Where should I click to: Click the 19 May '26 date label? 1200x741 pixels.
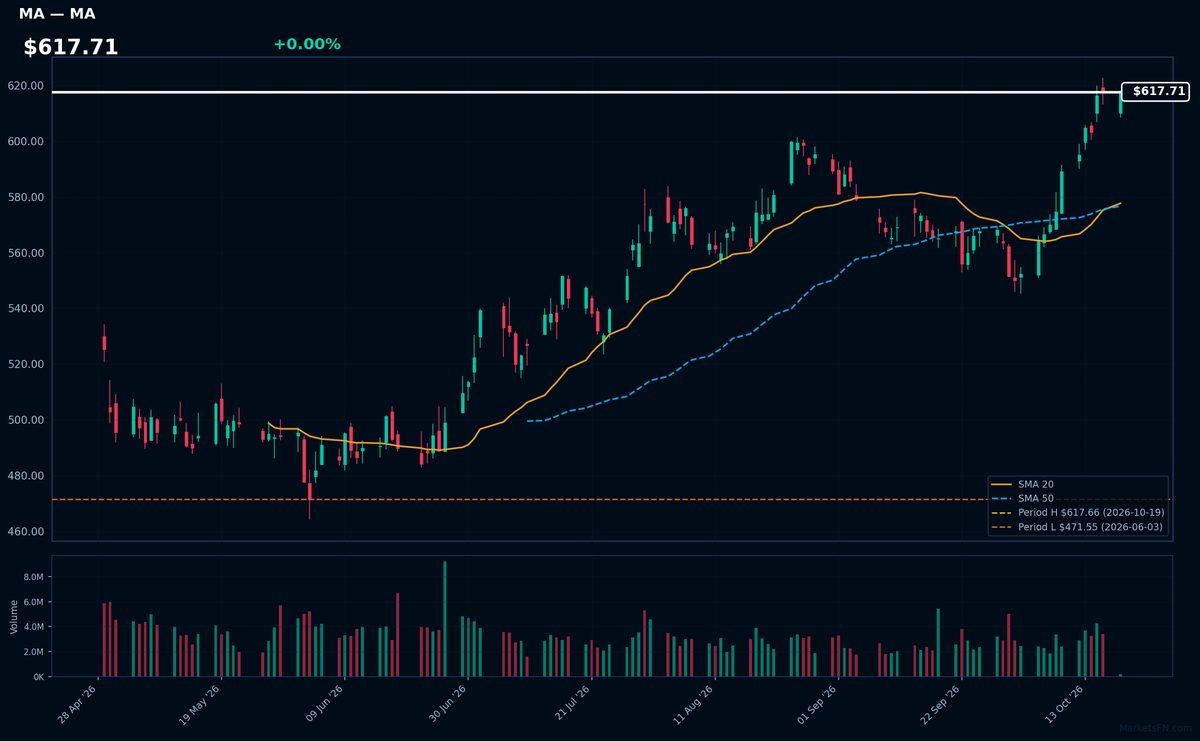(x=200, y=704)
